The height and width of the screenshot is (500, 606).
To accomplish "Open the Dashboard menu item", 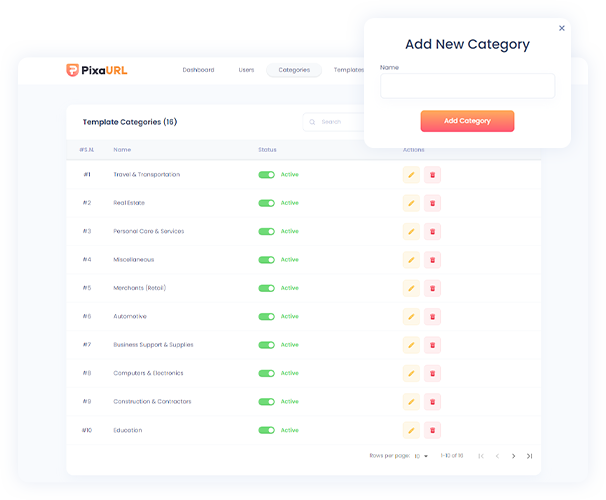I will 198,70.
